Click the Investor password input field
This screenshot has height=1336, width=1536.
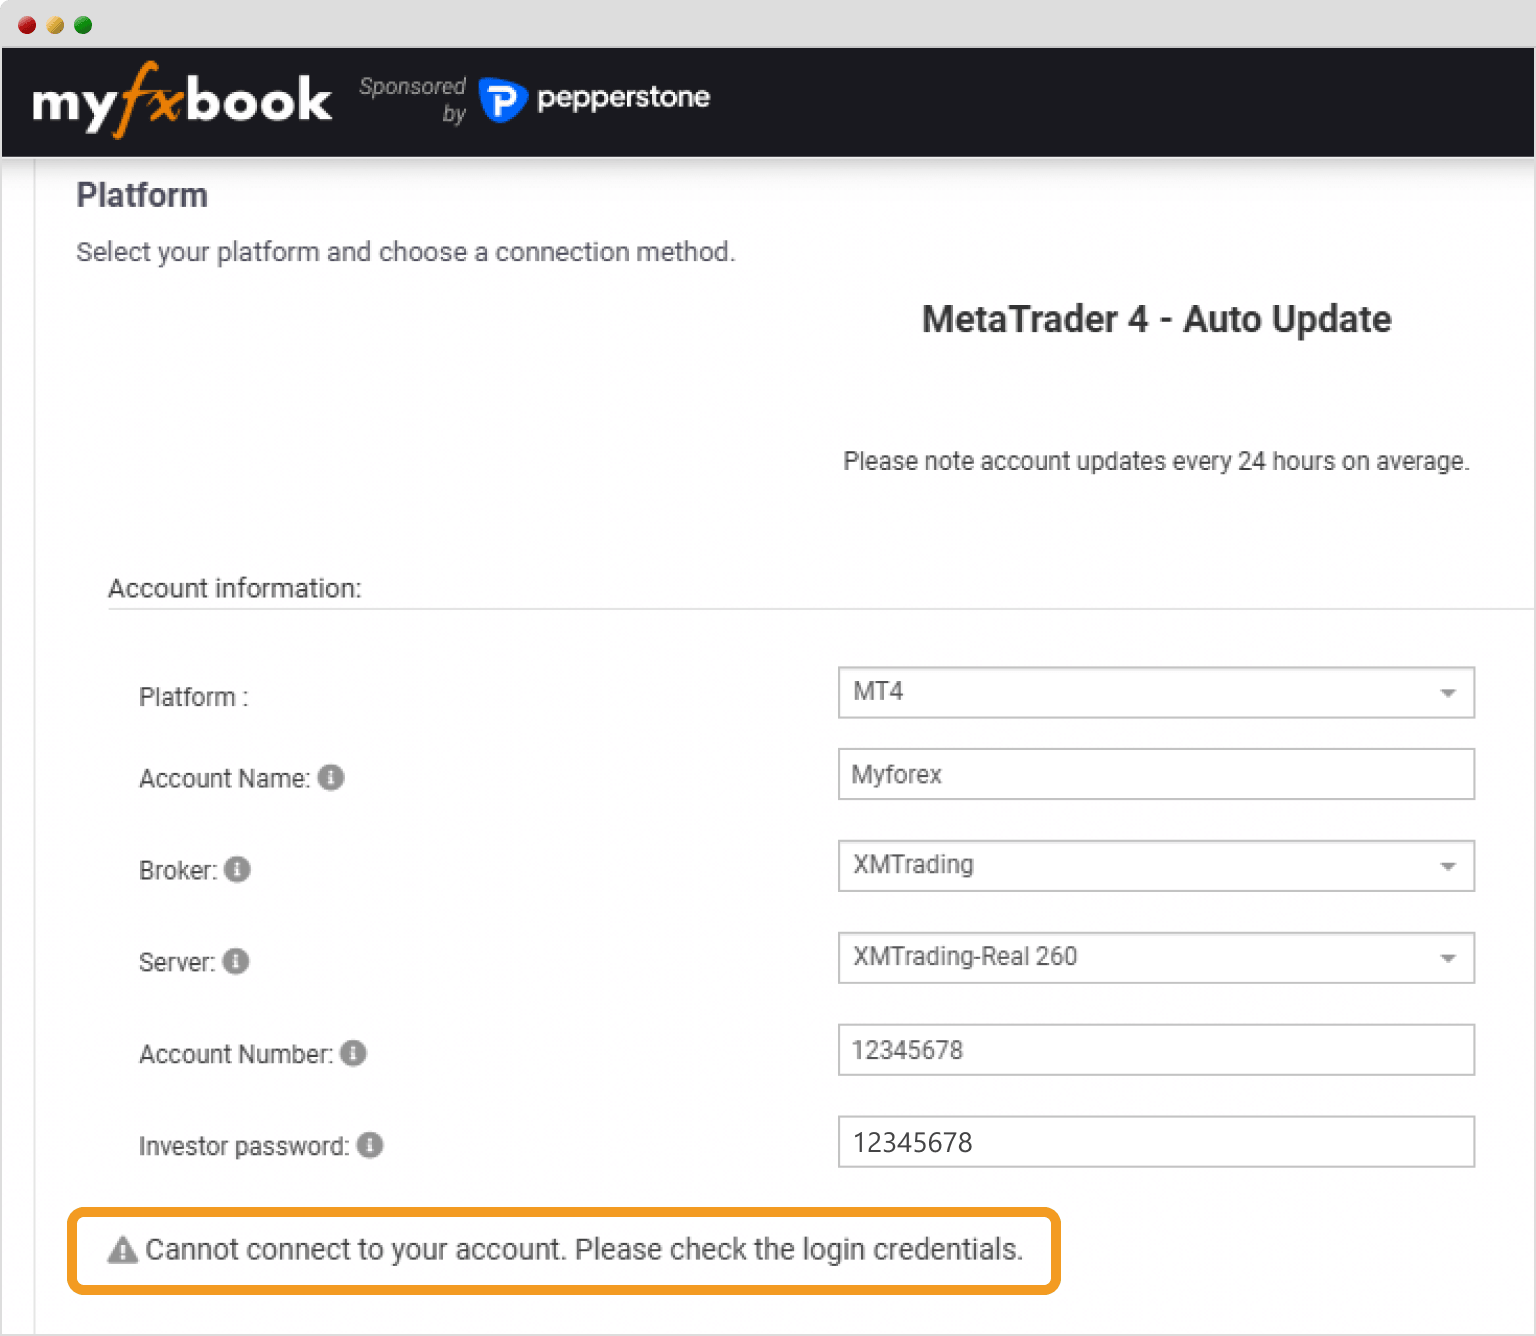tap(1156, 1142)
